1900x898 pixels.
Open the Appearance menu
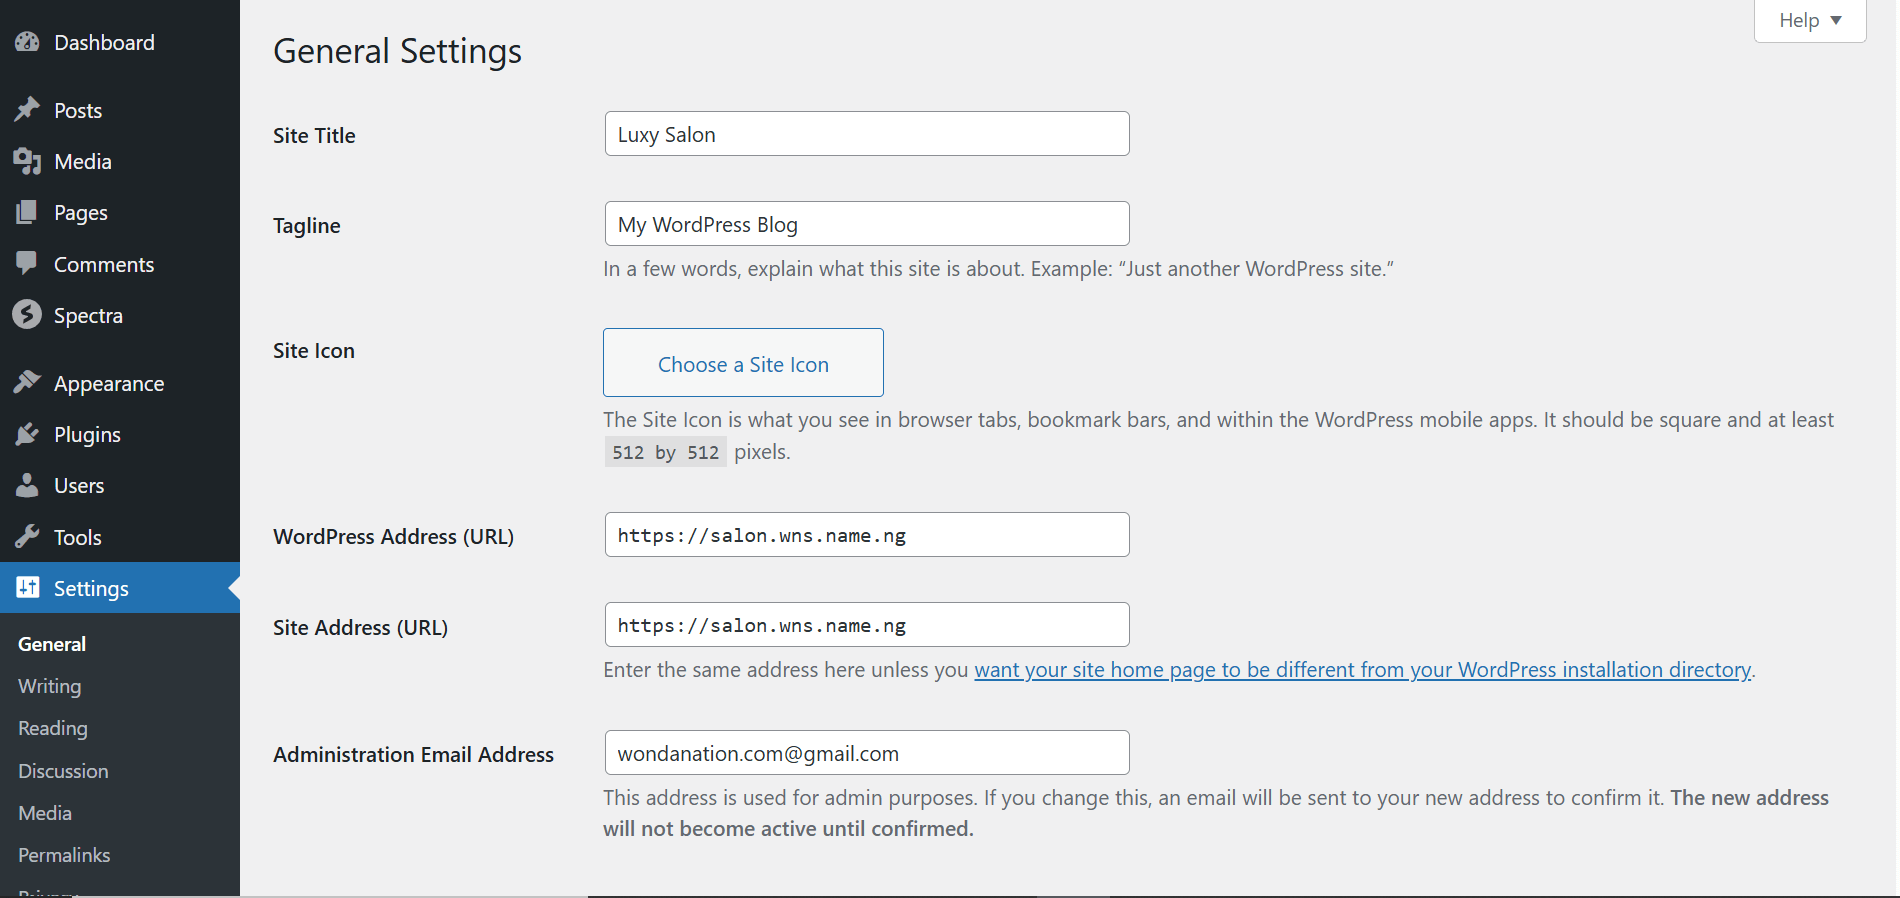pyautogui.click(x=120, y=383)
